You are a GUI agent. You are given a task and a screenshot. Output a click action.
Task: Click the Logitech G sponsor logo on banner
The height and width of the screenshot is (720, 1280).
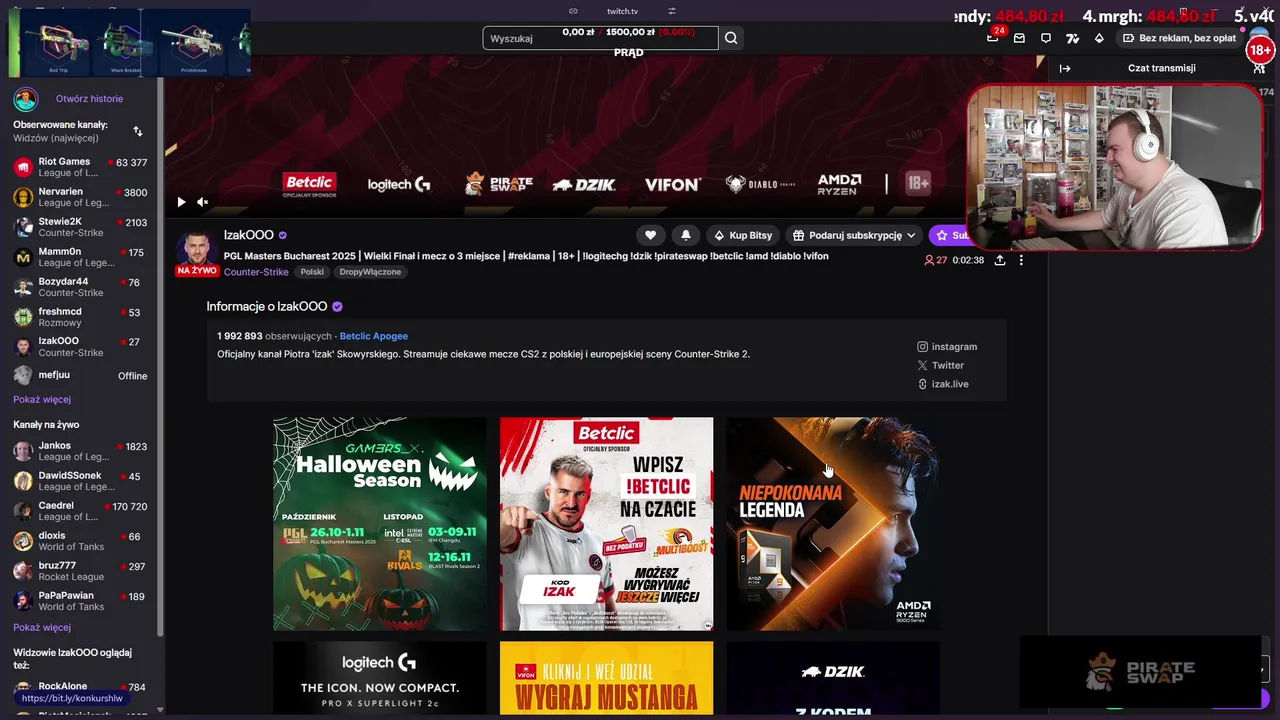(x=399, y=184)
